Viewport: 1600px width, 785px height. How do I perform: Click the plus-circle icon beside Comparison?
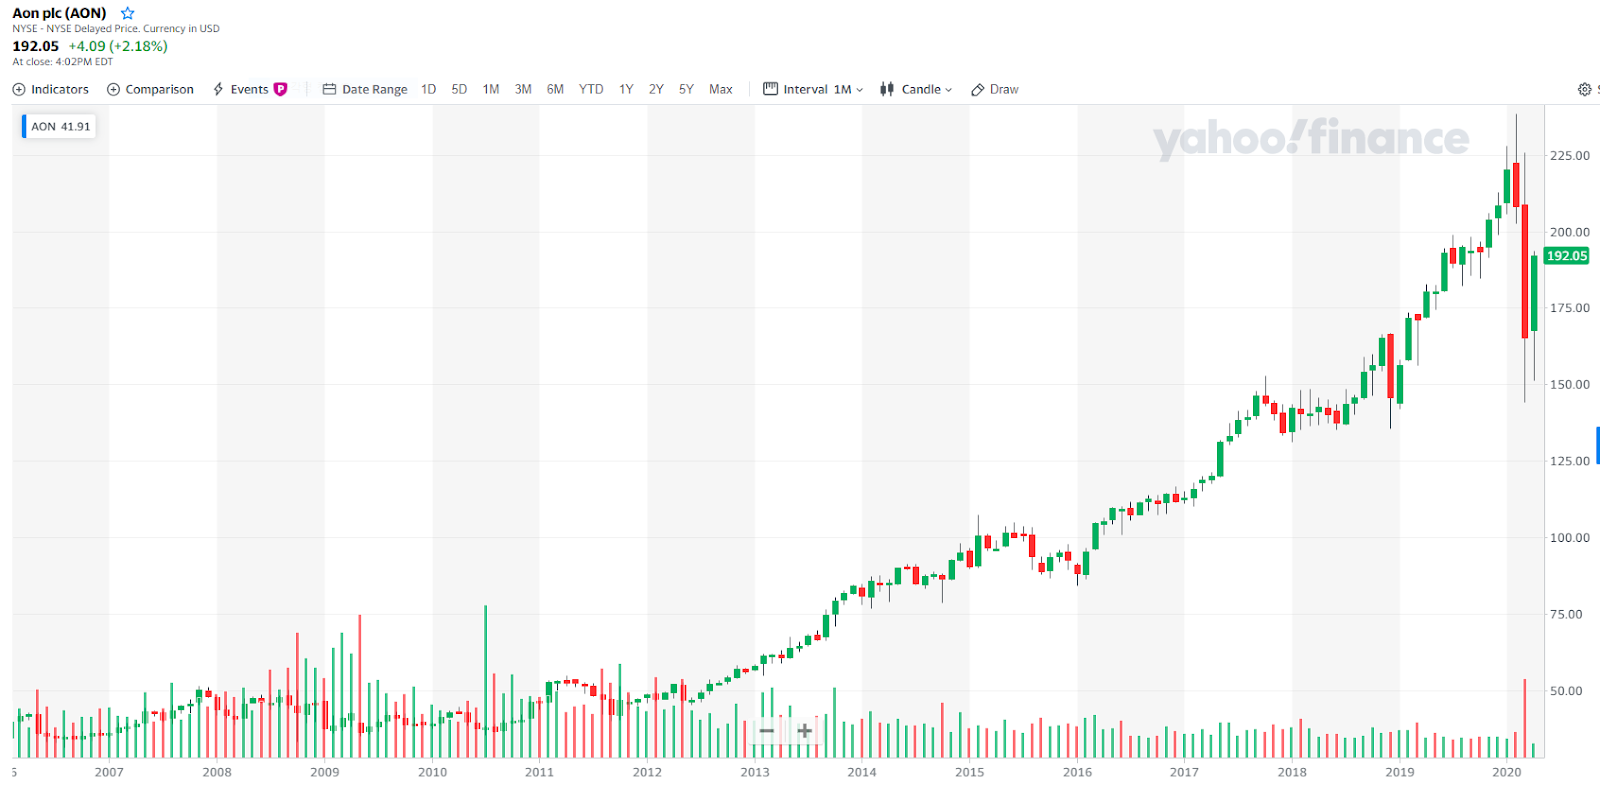[113, 89]
